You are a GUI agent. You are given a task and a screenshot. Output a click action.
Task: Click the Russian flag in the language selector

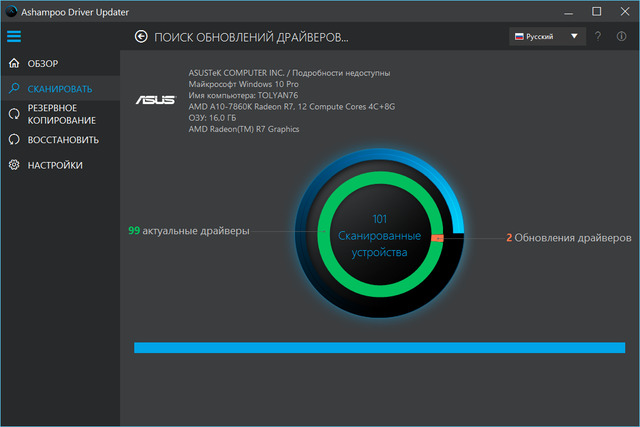pyautogui.click(x=520, y=37)
